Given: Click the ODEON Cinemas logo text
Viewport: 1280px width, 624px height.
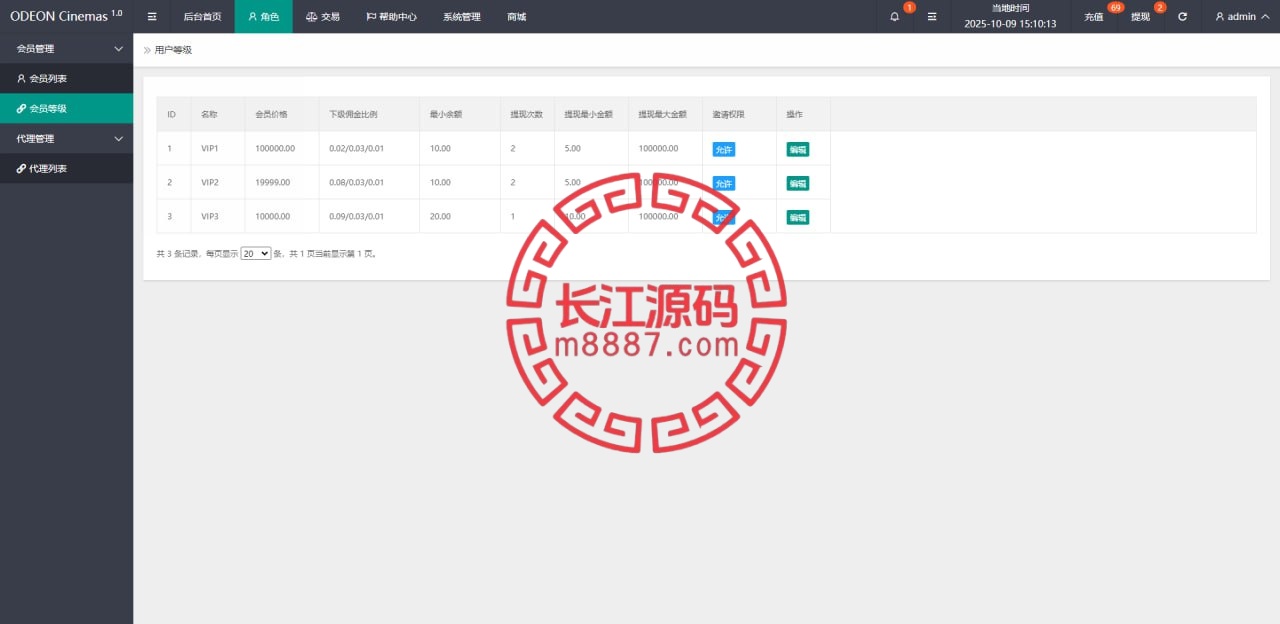Looking at the screenshot, I should pyautogui.click(x=66, y=16).
